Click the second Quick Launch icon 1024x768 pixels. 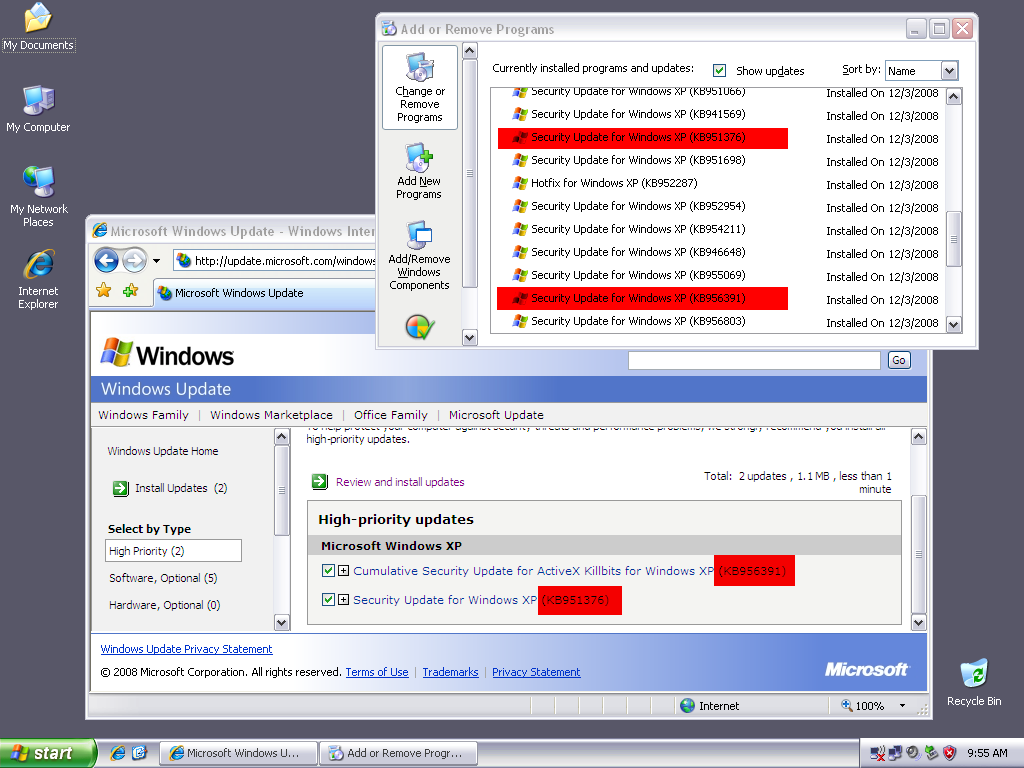pyautogui.click(x=140, y=753)
